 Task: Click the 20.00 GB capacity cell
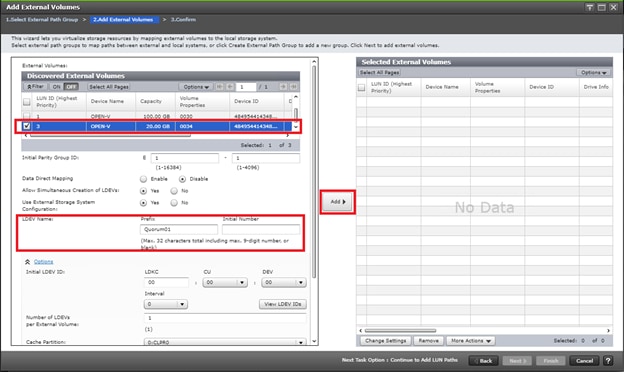tap(155, 127)
